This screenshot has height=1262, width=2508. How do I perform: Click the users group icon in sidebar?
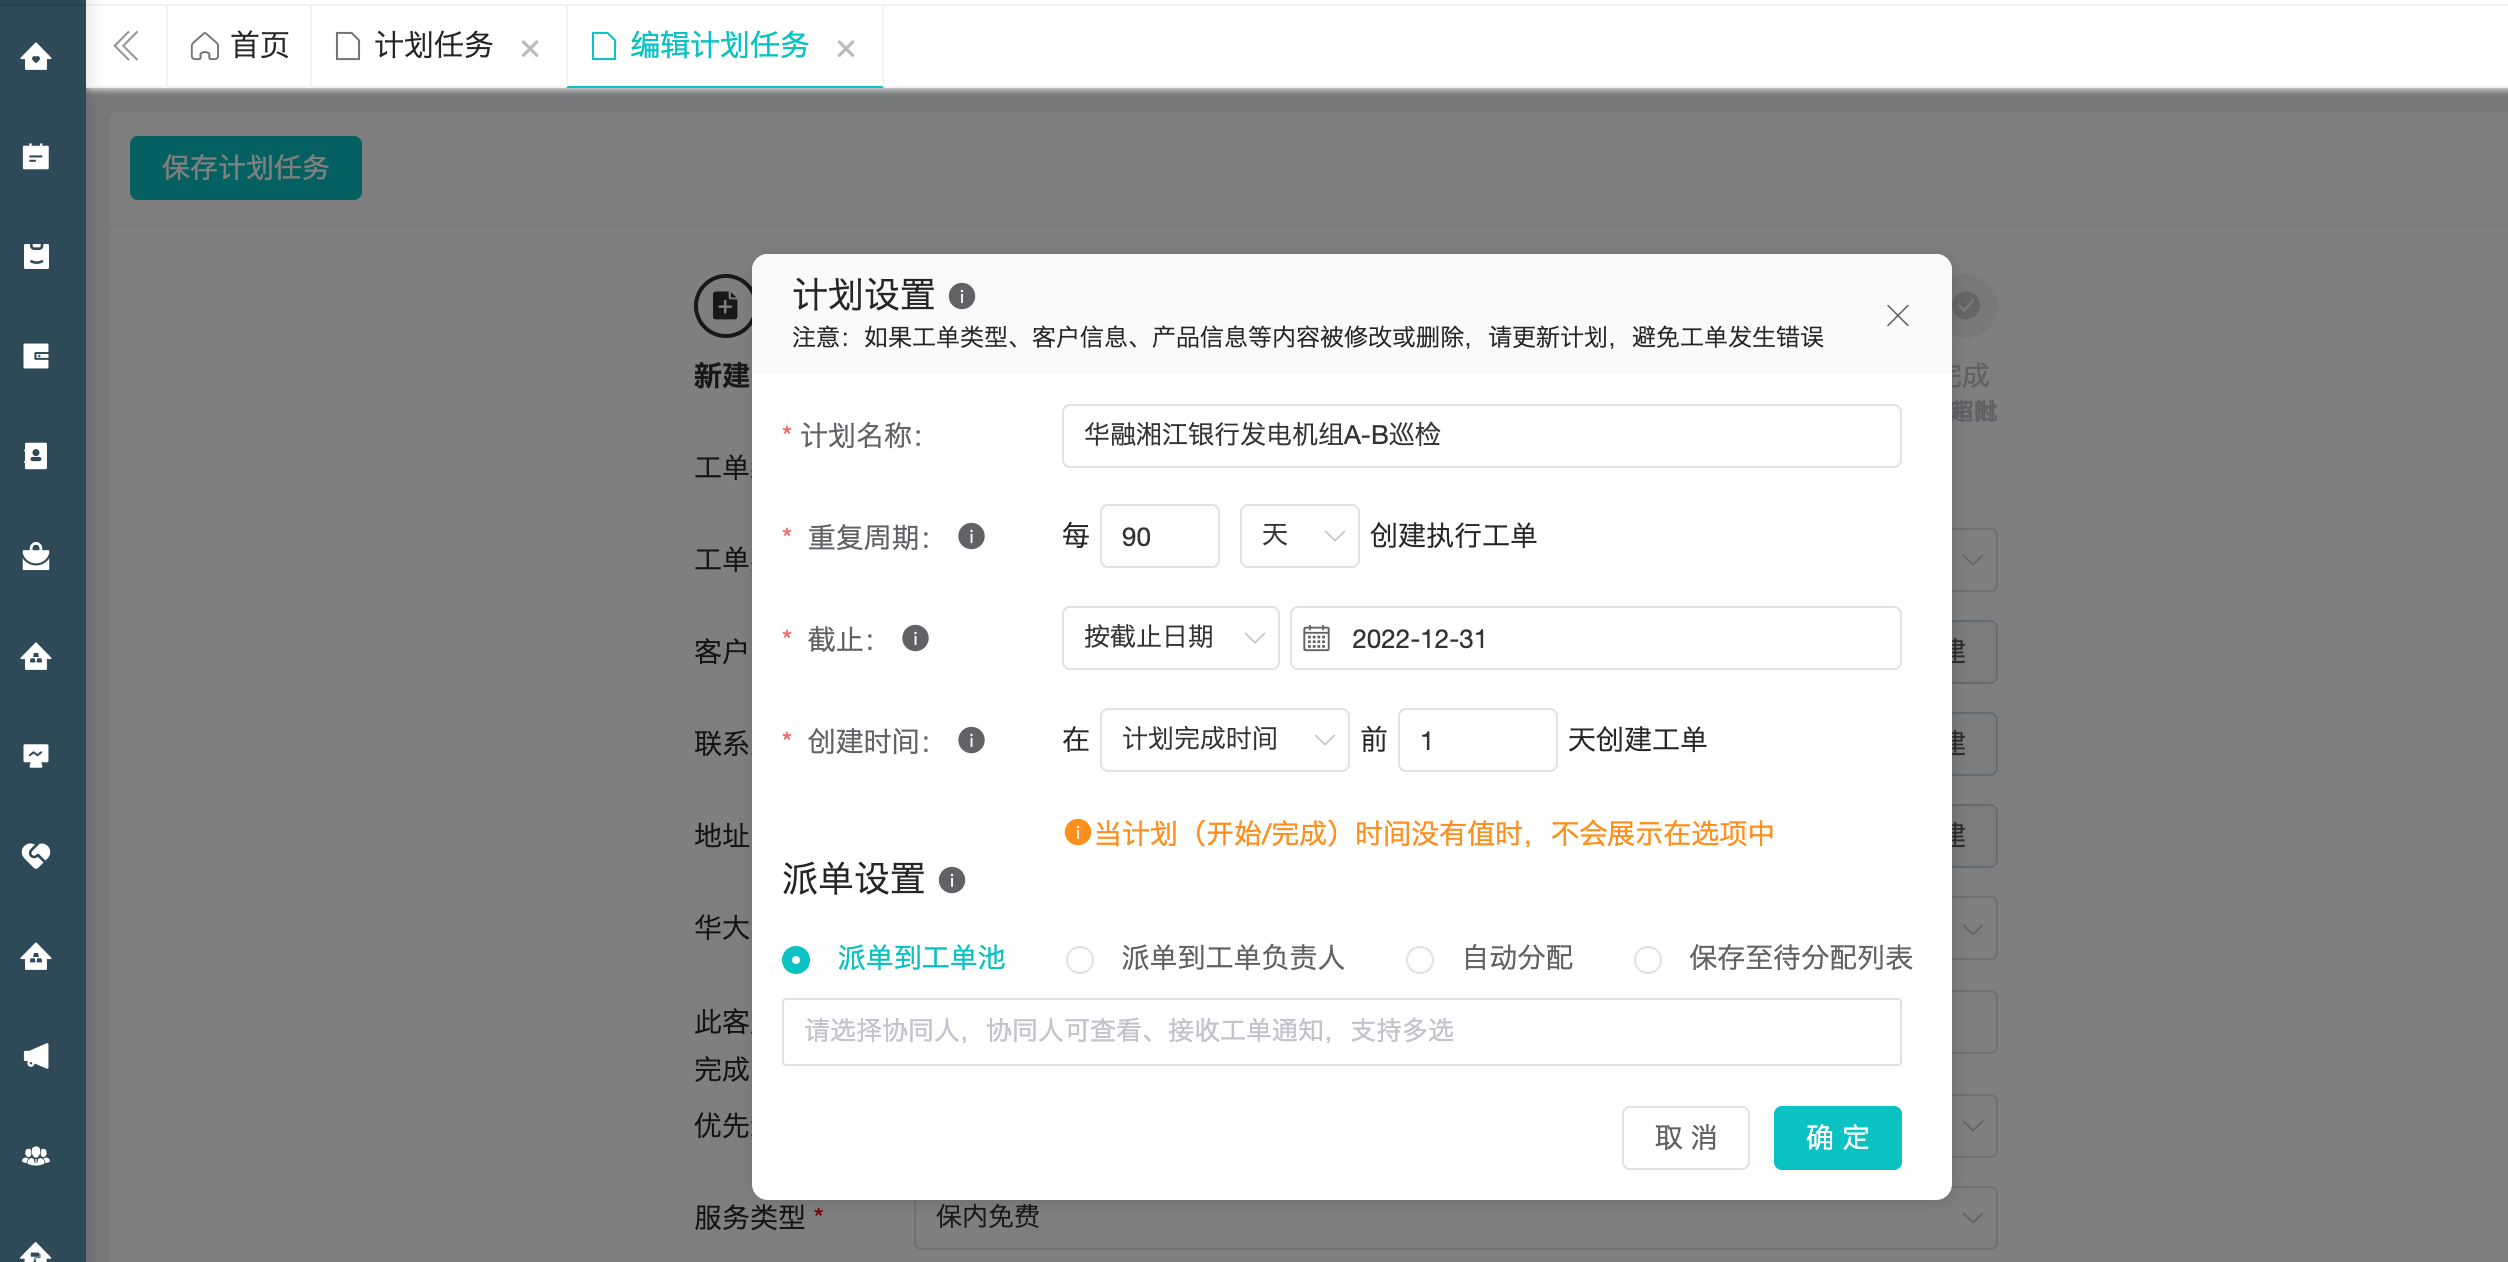click(36, 1156)
